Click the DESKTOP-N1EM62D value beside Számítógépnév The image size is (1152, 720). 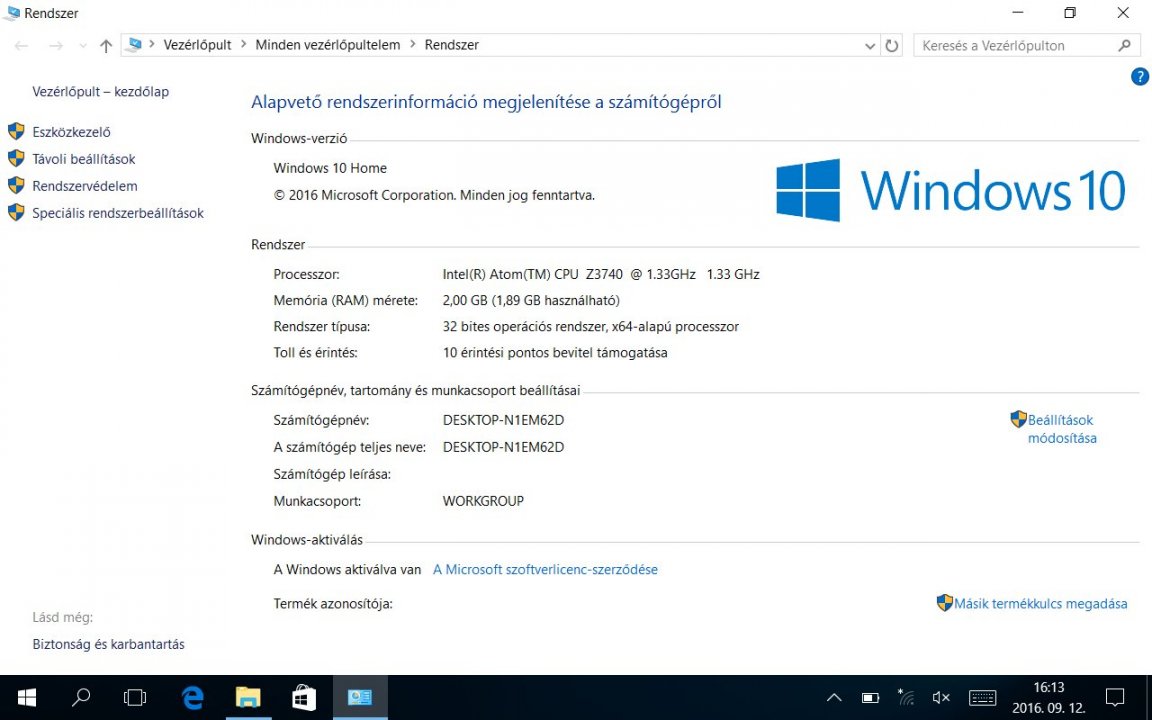[503, 420]
